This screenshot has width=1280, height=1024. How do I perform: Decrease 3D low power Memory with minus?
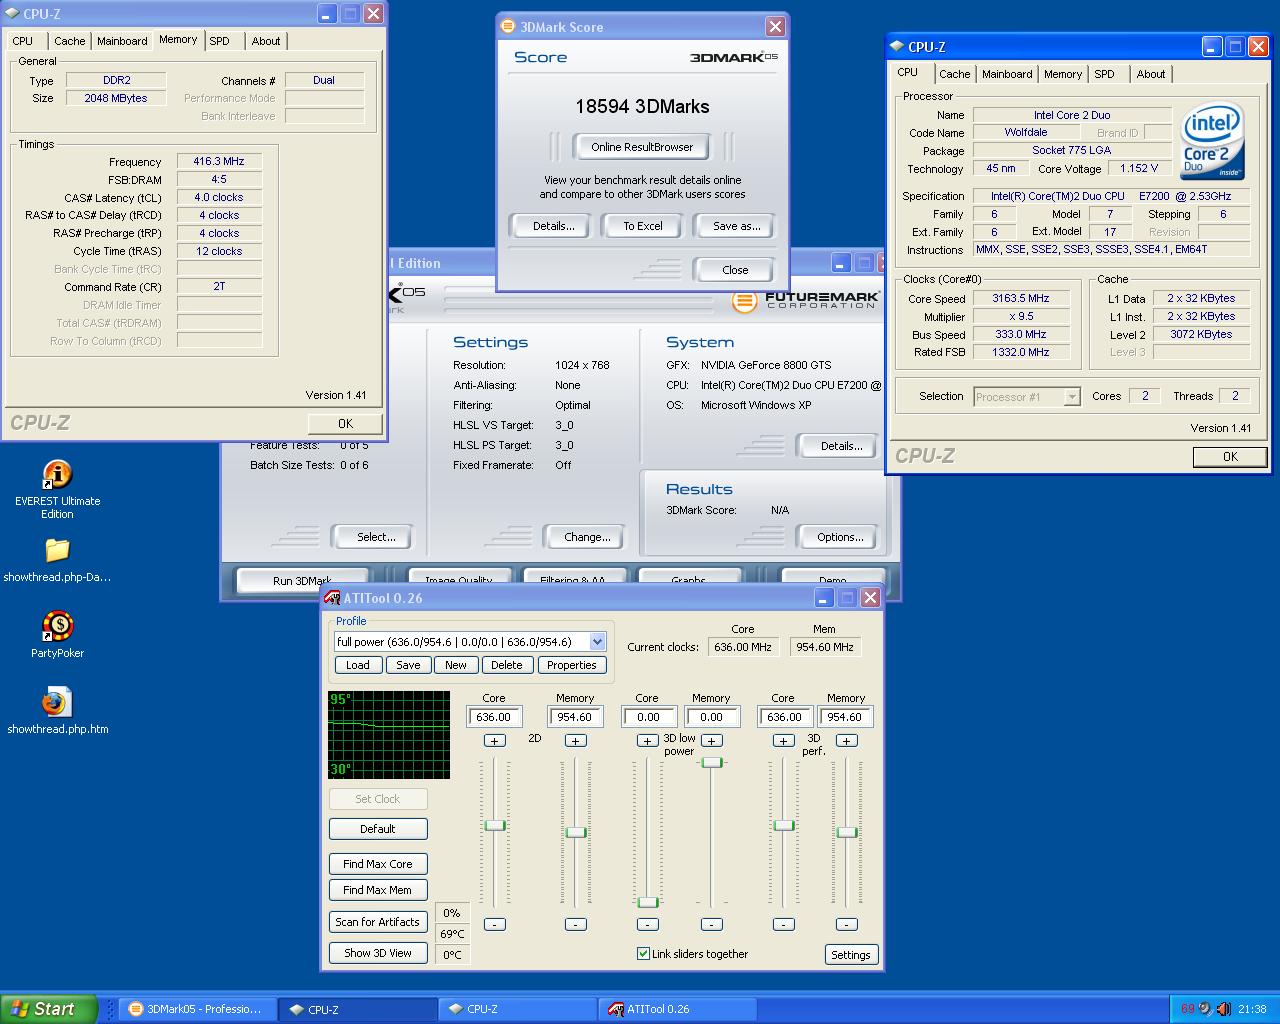click(x=711, y=924)
